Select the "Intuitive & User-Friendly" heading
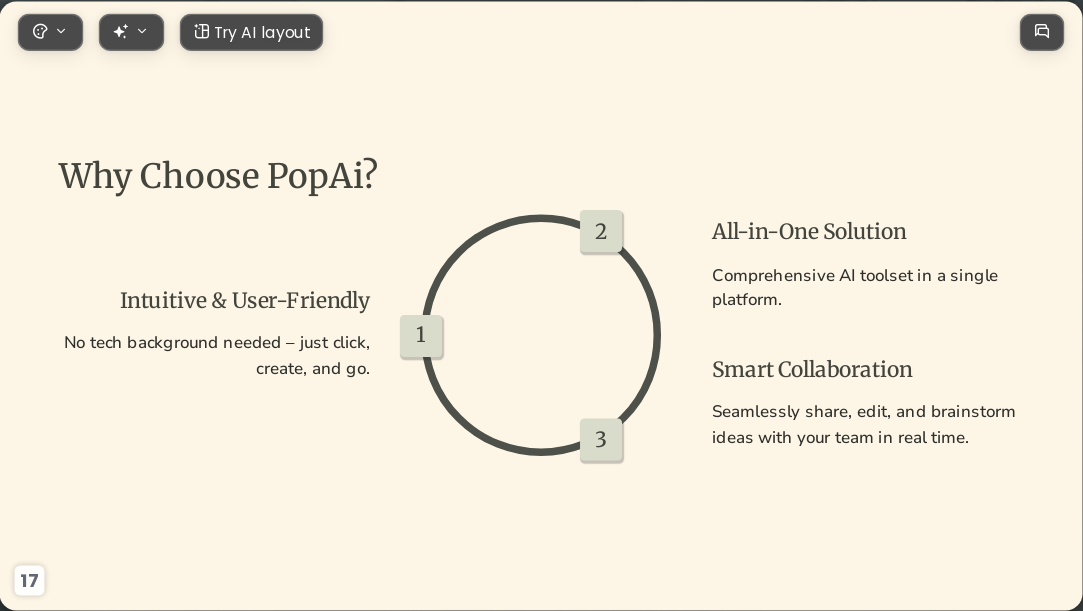1083x611 pixels. pyautogui.click(x=245, y=301)
